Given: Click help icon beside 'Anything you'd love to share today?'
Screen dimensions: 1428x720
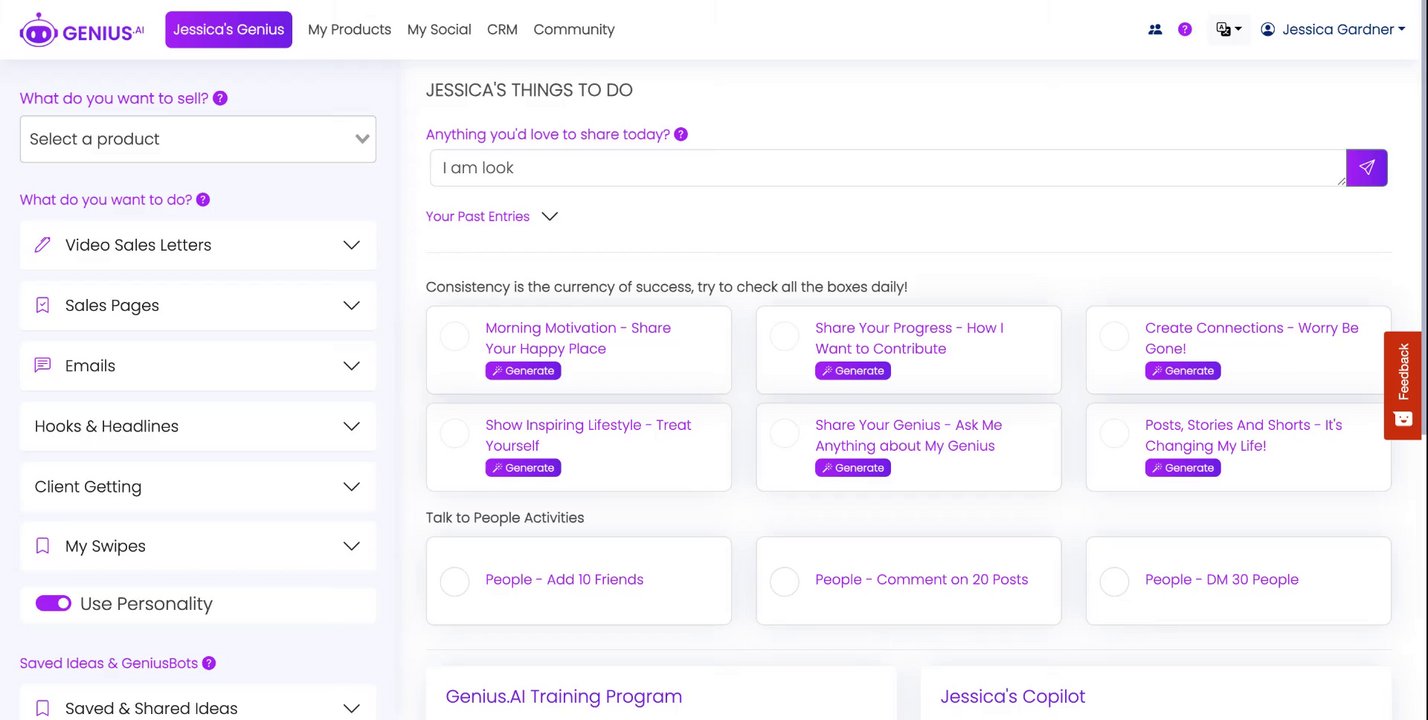Looking at the screenshot, I should (681, 134).
